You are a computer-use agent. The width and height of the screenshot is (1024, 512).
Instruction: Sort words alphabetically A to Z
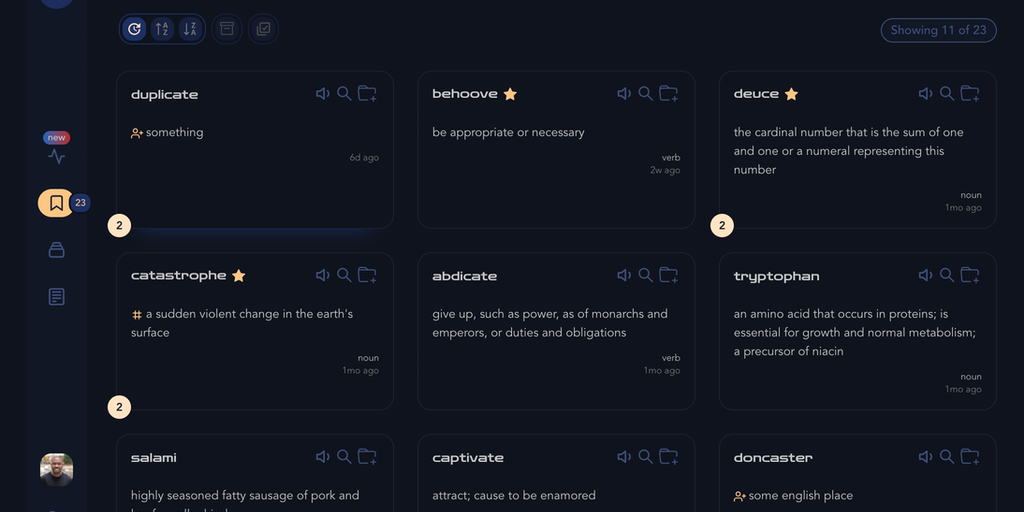coord(161,30)
